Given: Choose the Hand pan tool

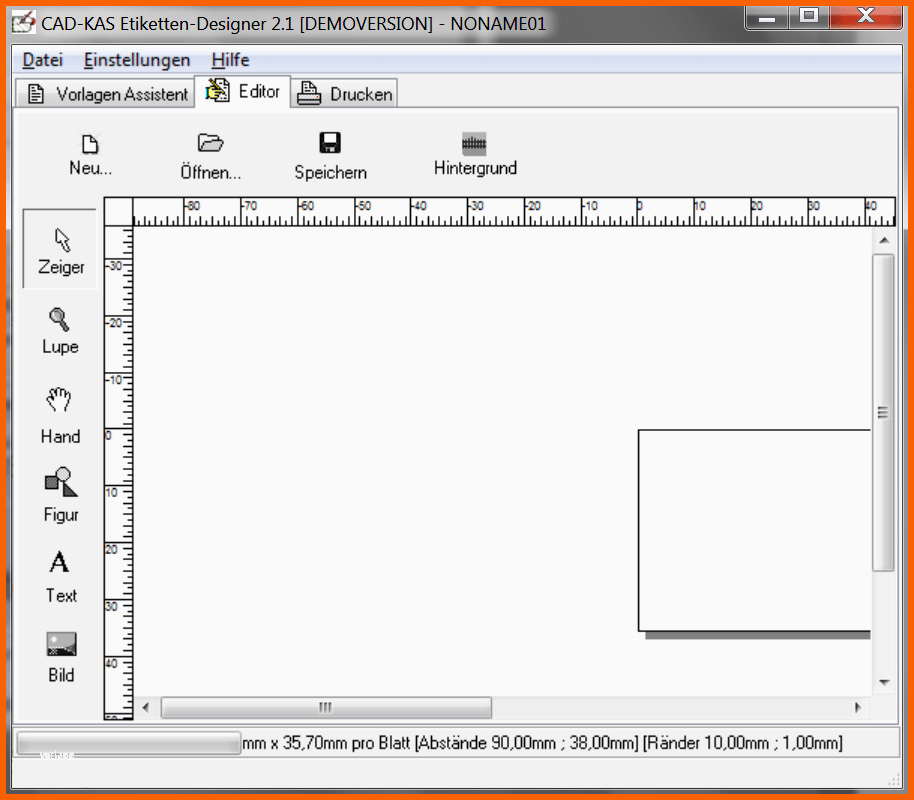Looking at the screenshot, I should pos(60,414).
